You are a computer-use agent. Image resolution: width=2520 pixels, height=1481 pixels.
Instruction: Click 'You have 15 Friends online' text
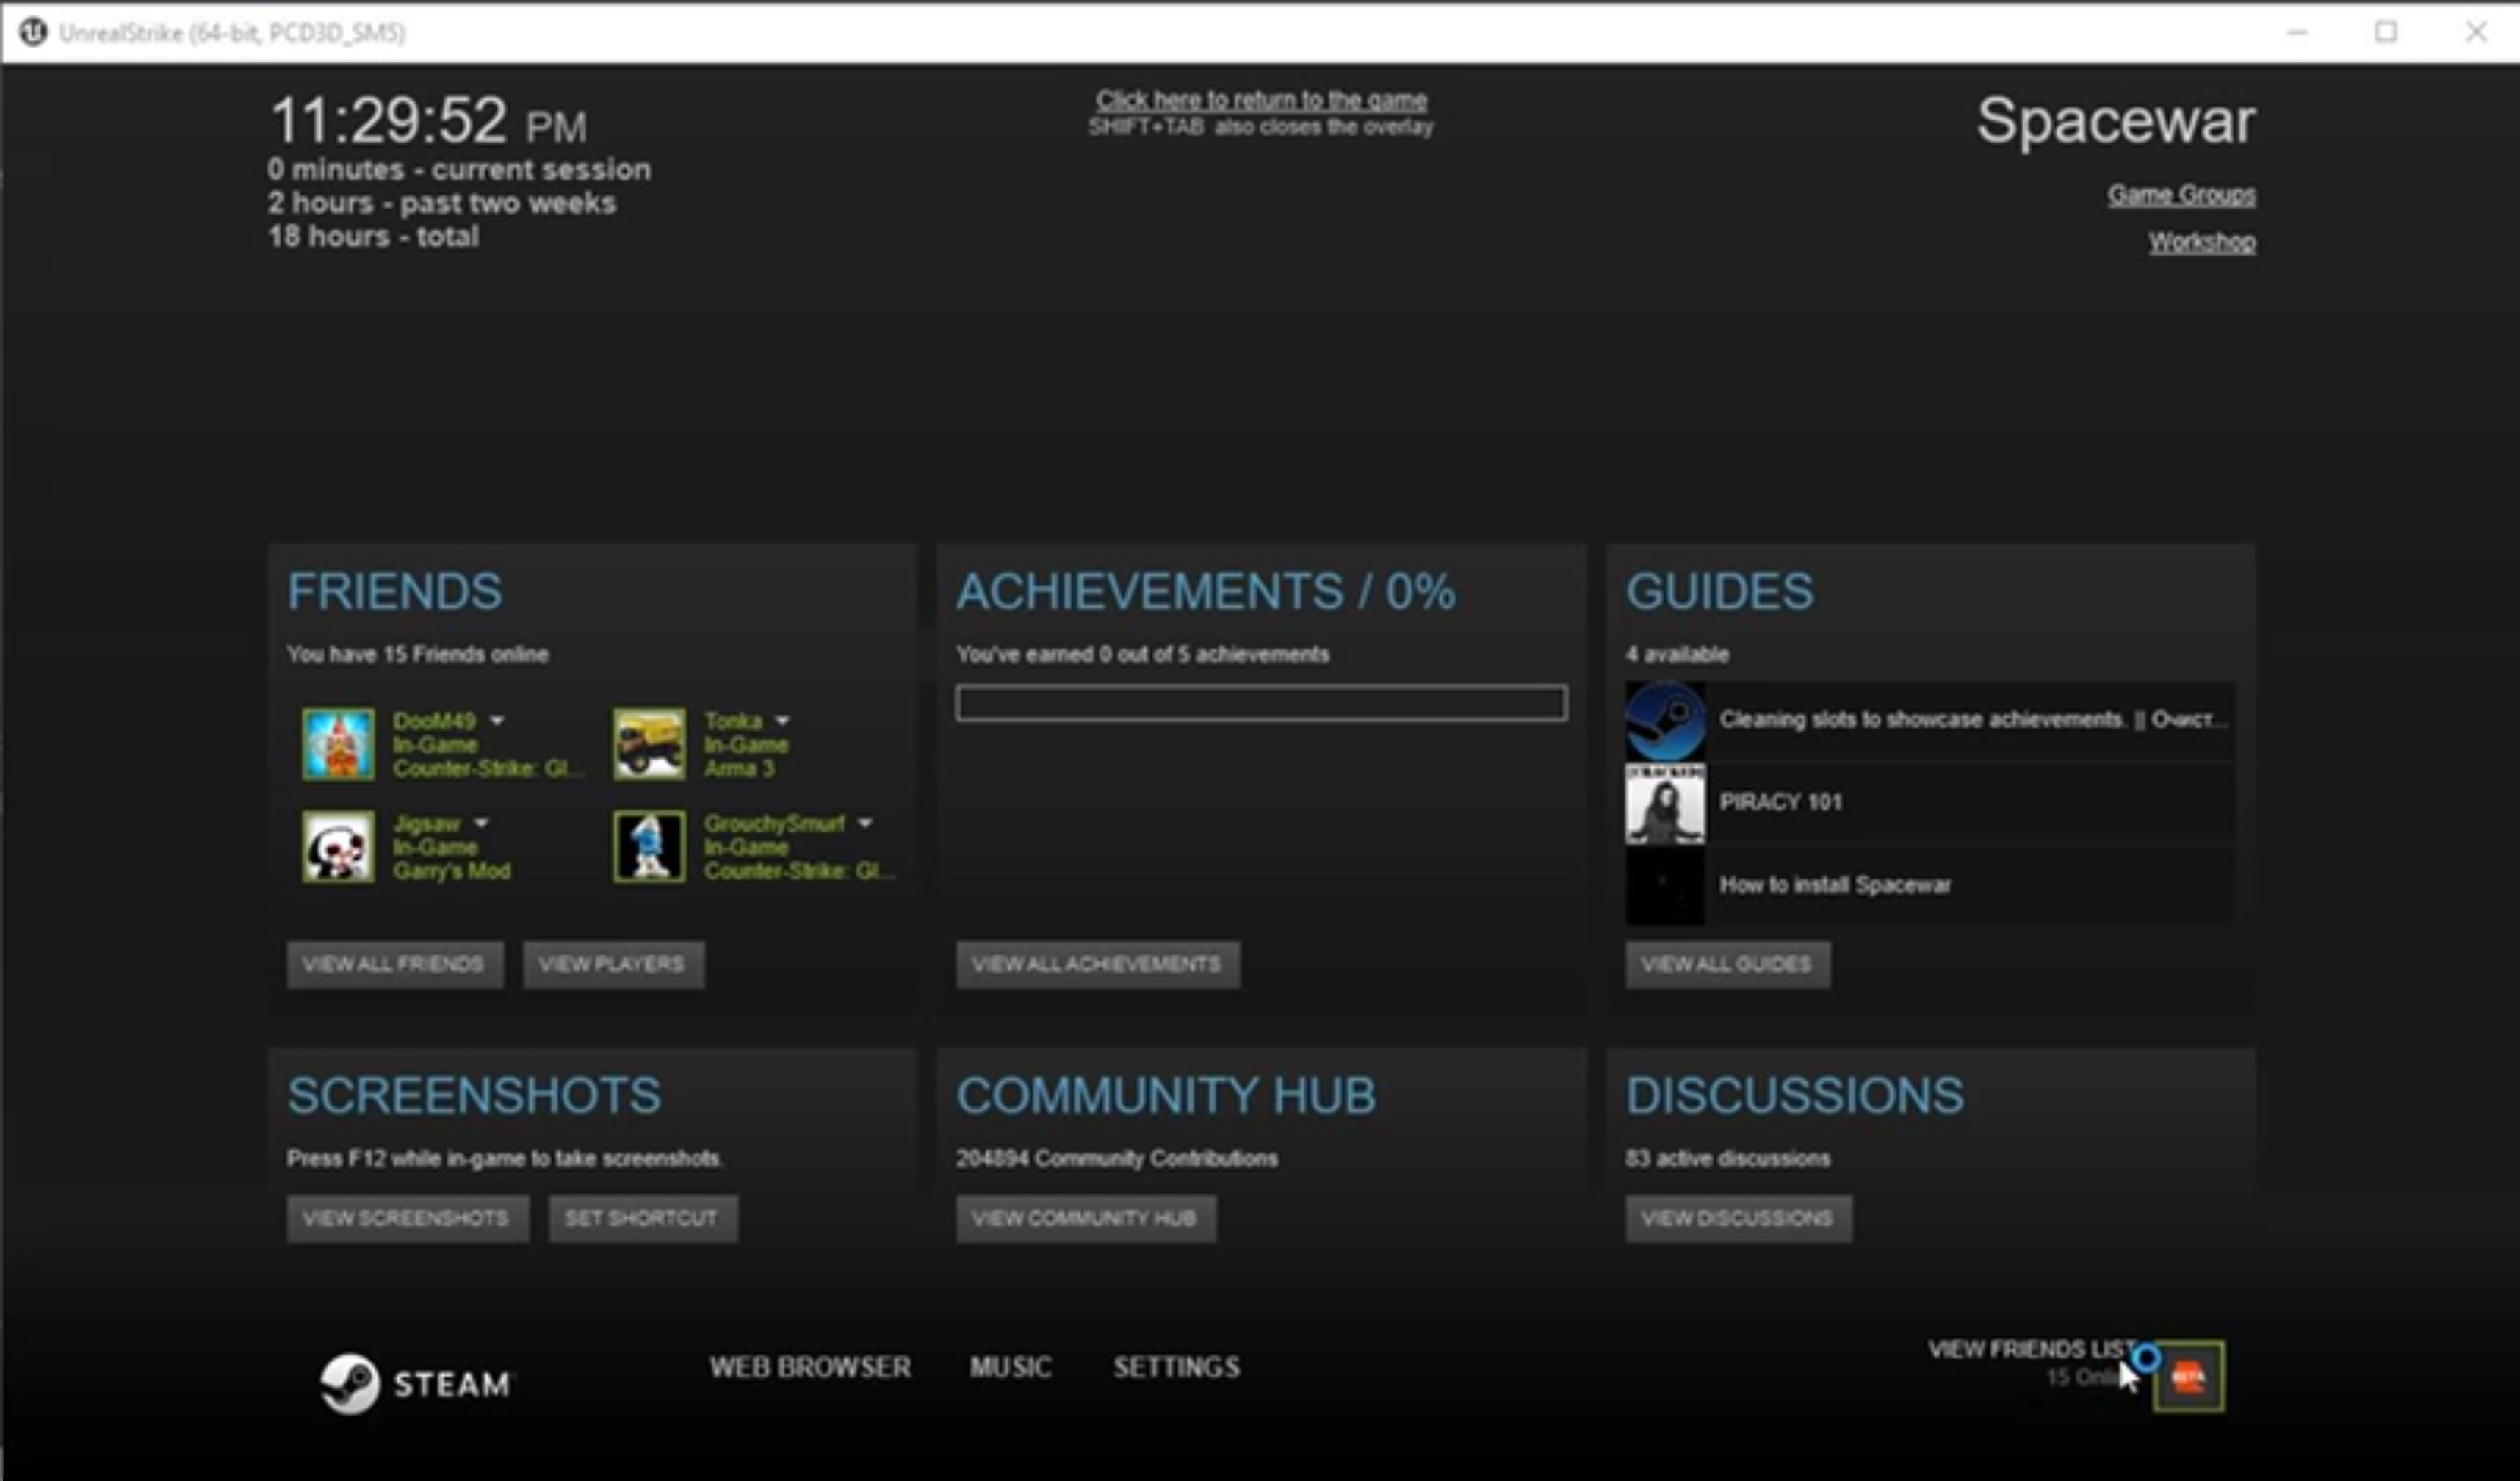point(418,654)
